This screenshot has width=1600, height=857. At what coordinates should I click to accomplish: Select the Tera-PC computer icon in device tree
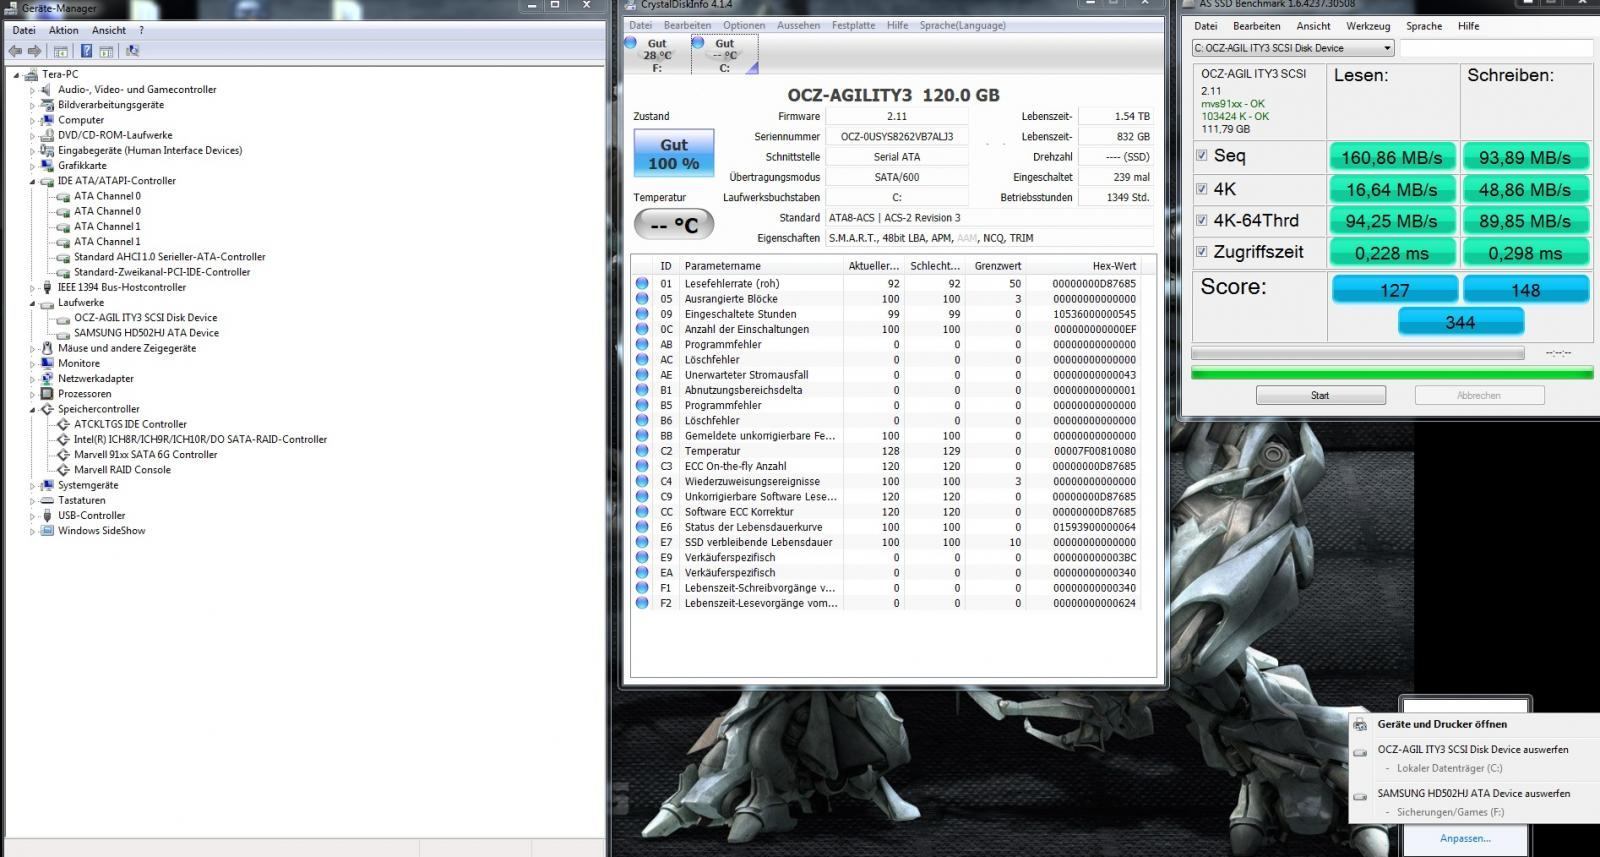33,74
